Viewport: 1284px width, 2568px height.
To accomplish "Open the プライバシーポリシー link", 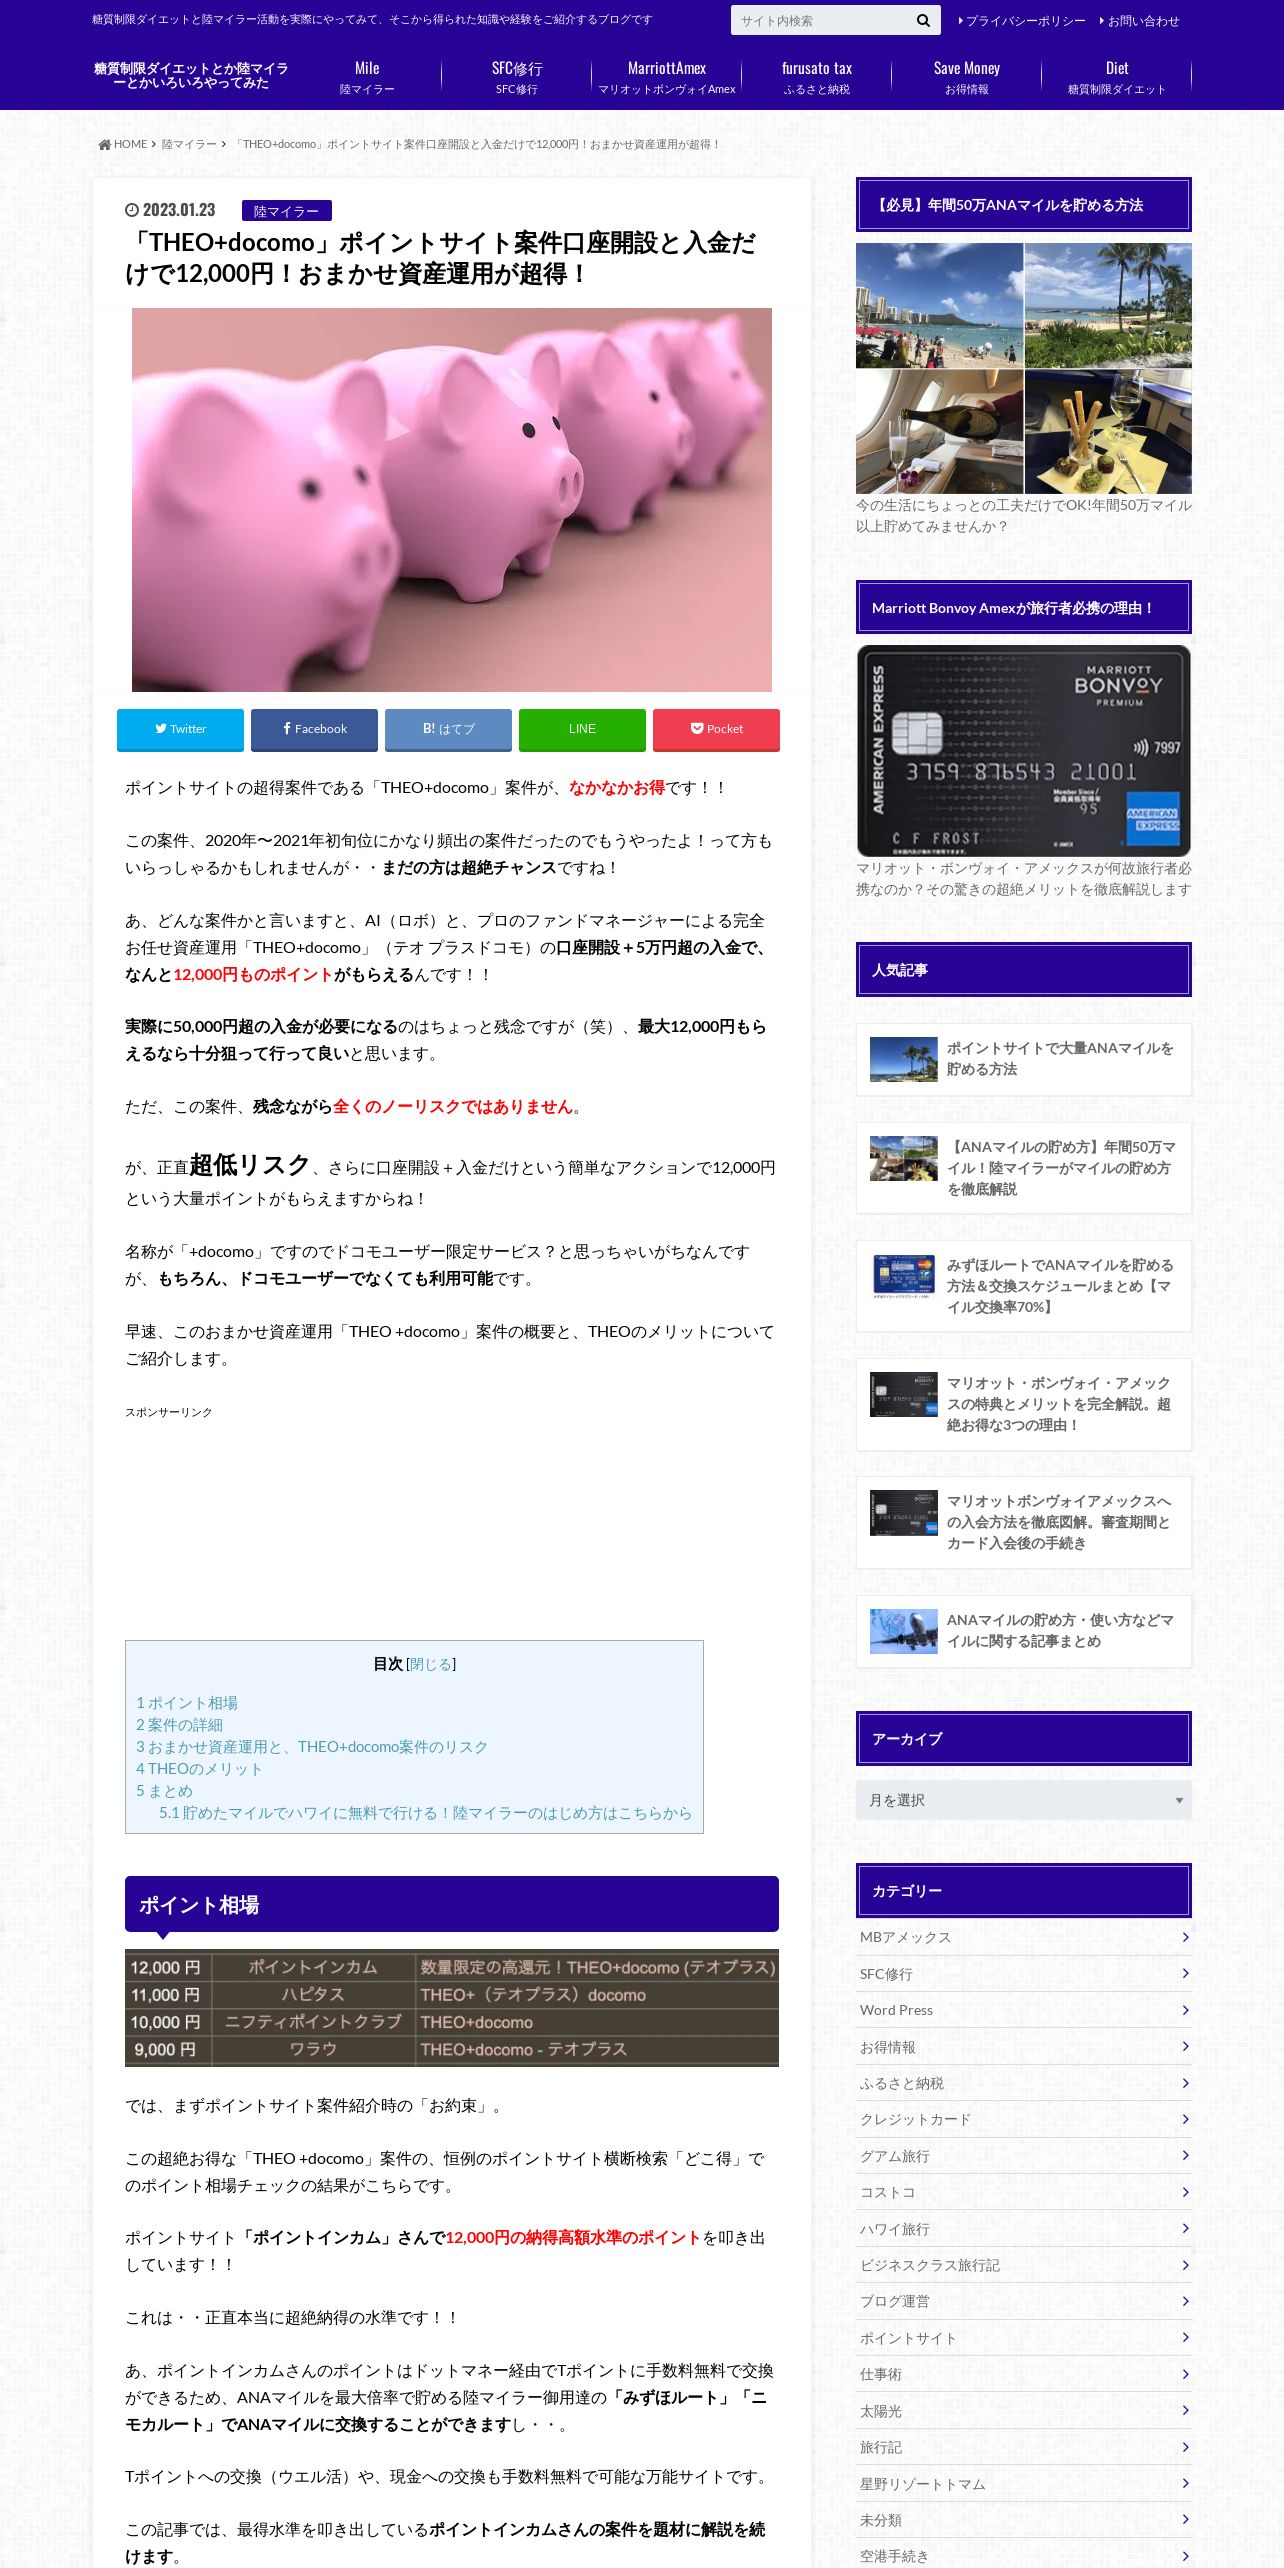I will click(1022, 21).
